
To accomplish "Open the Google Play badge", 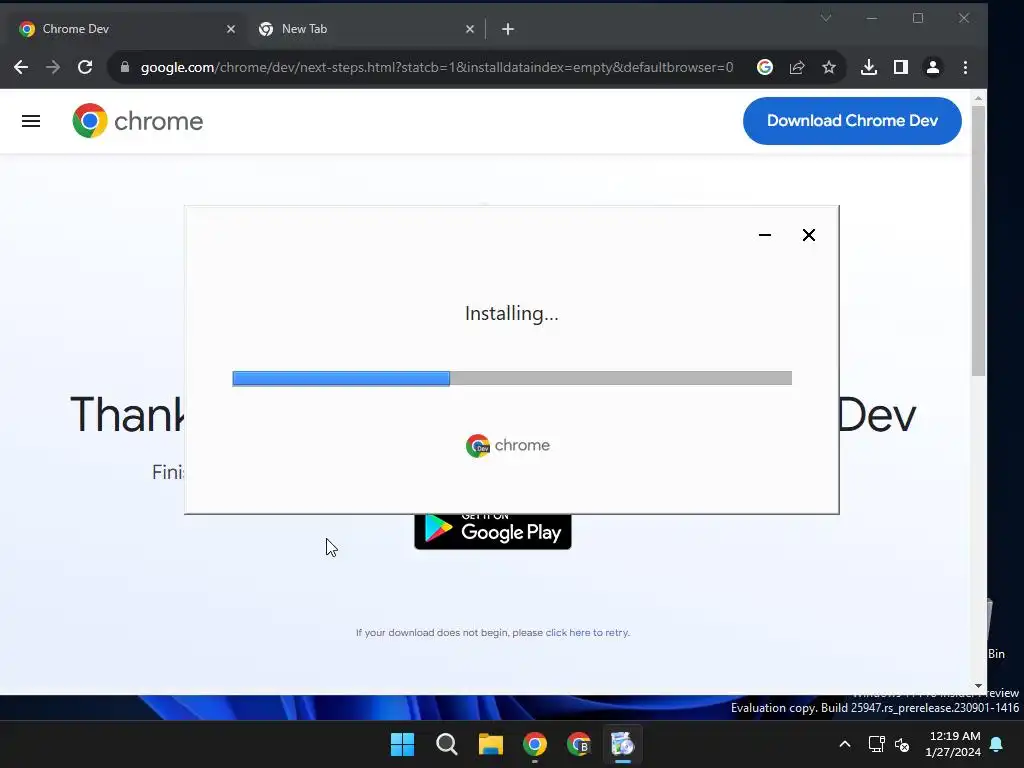I will click(x=493, y=532).
